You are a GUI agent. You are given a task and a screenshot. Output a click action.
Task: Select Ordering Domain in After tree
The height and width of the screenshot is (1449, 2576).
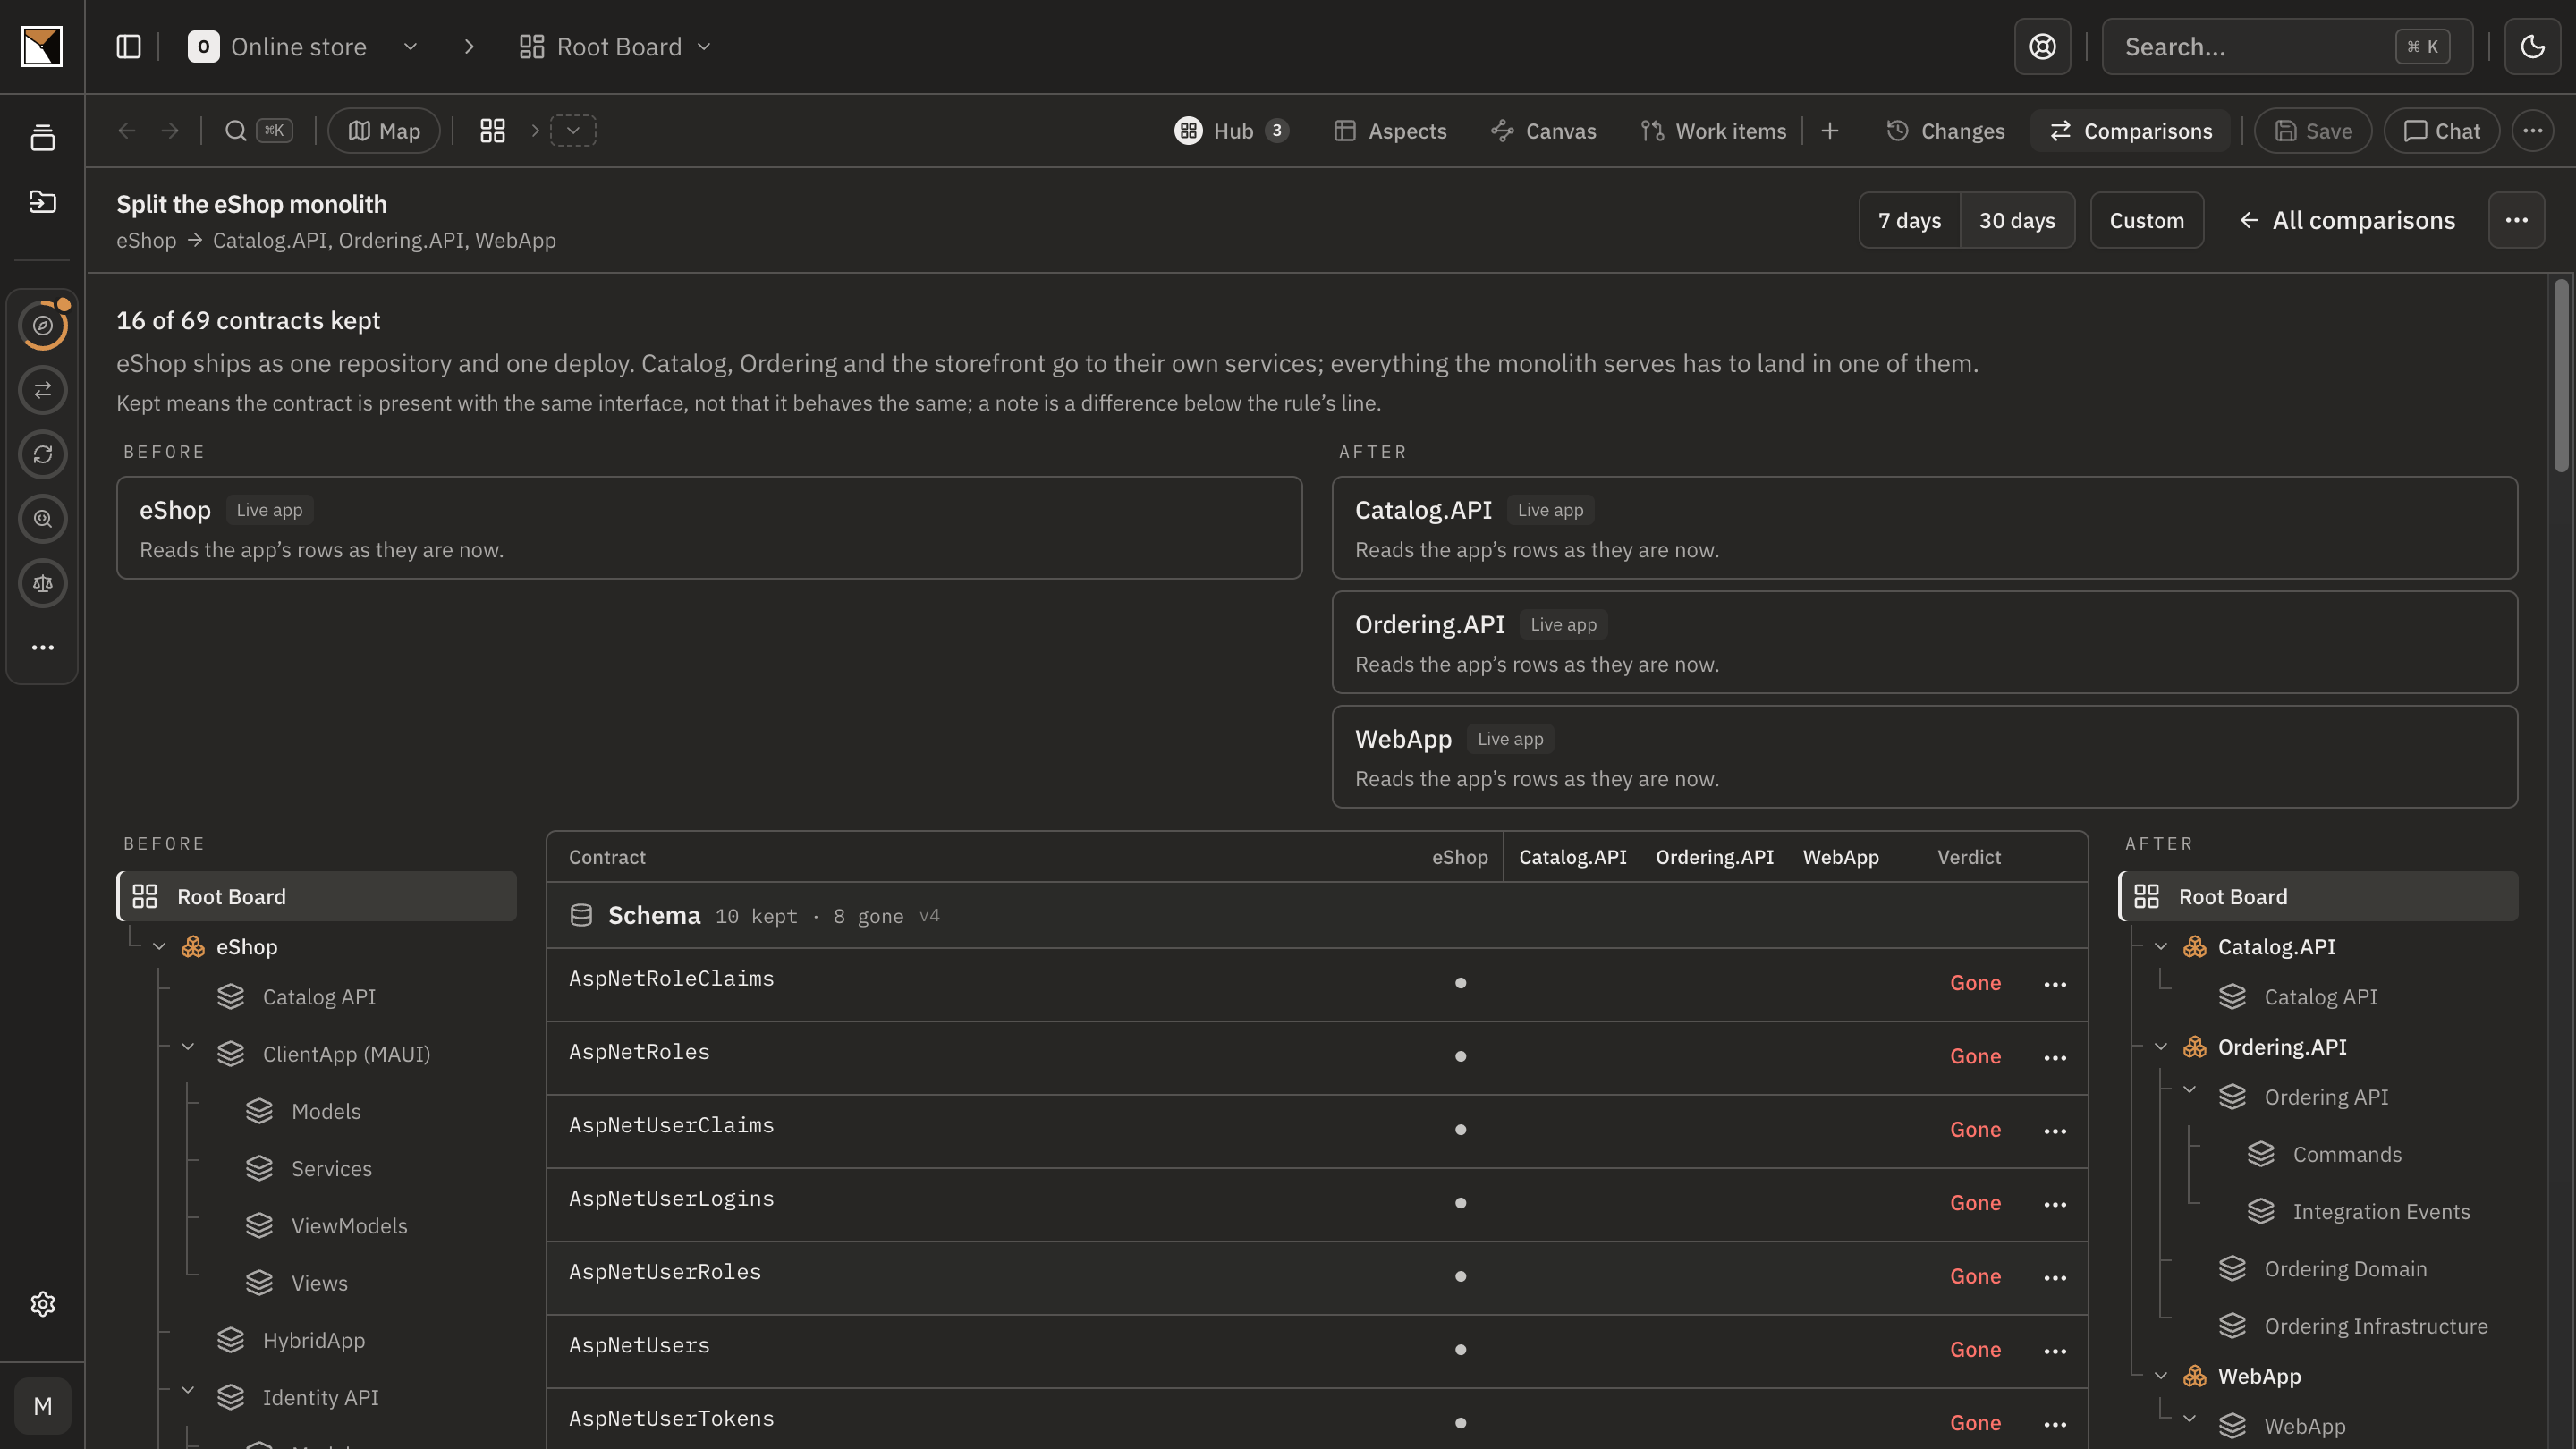[2344, 1269]
